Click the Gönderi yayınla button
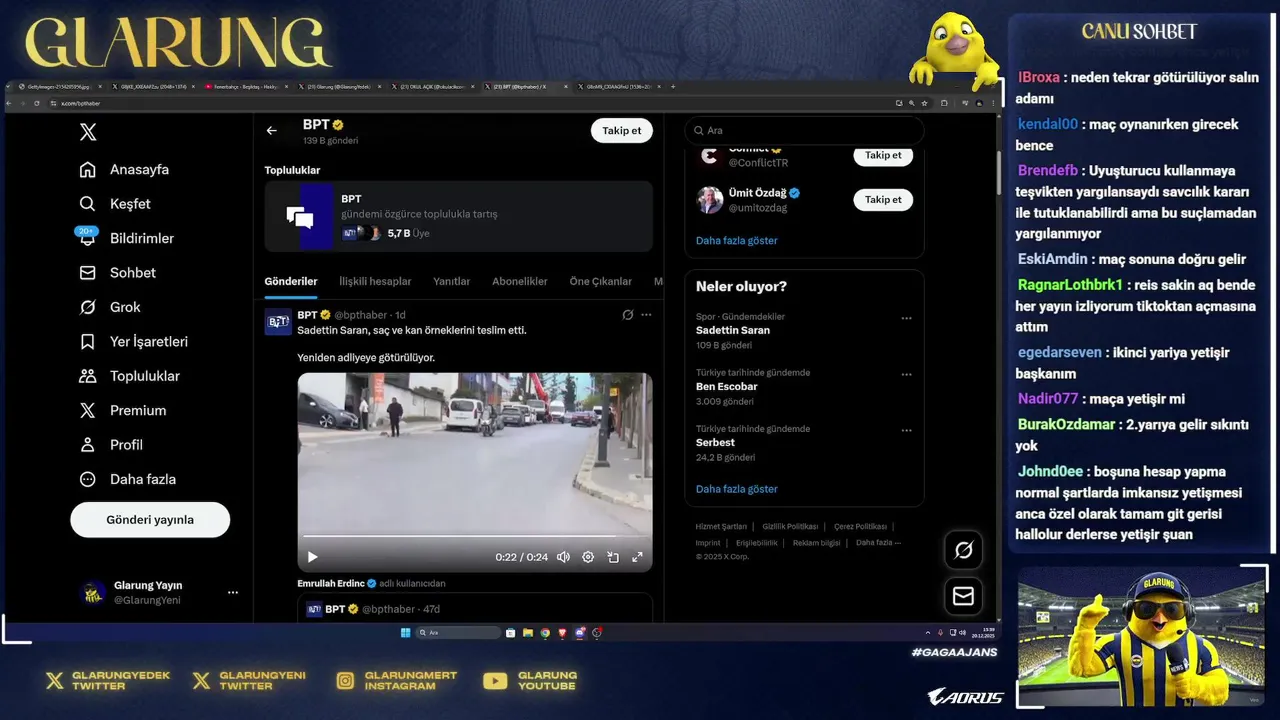Screen dimensions: 1280x720 (150, 520)
